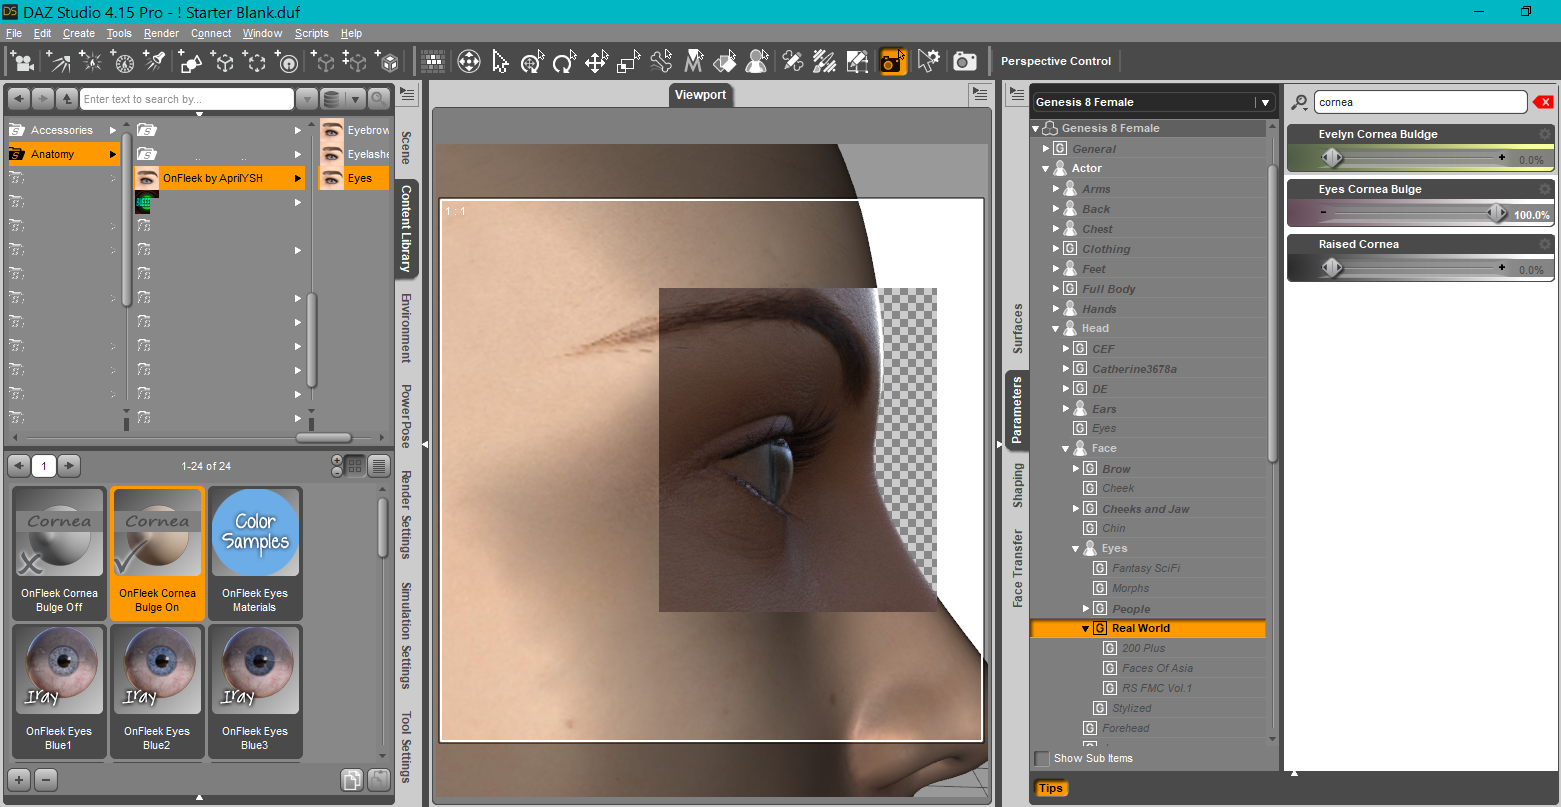1561x807 pixels.
Task: Click the Create New Spotlight icon
Action: click(155, 61)
